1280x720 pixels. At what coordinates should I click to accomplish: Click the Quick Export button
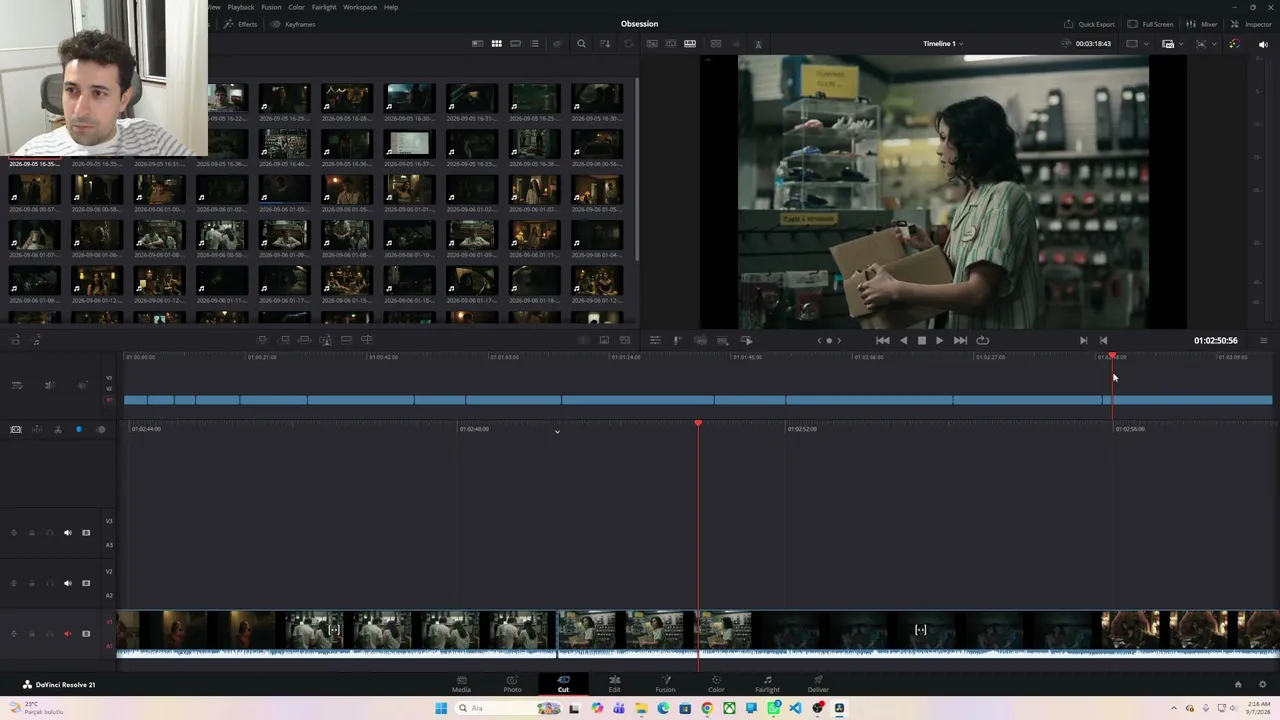click(x=1089, y=24)
